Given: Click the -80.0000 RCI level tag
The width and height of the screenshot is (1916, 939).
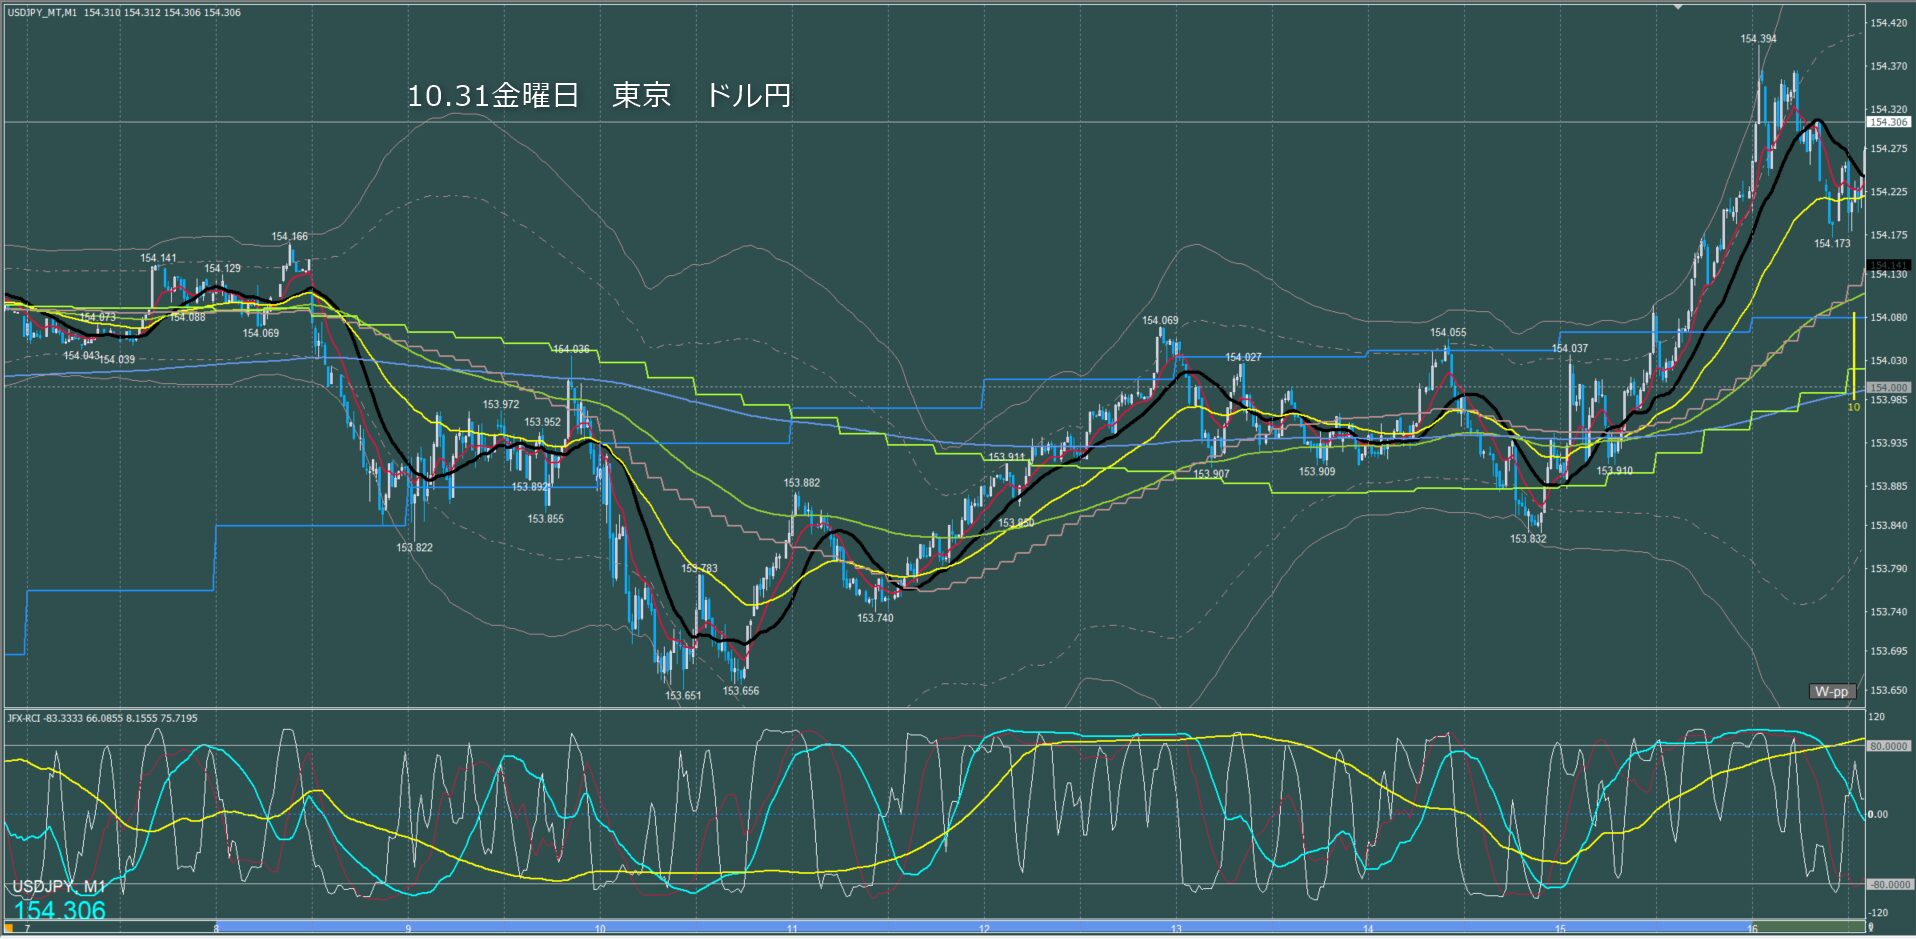Looking at the screenshot, I should [1888, 885].
